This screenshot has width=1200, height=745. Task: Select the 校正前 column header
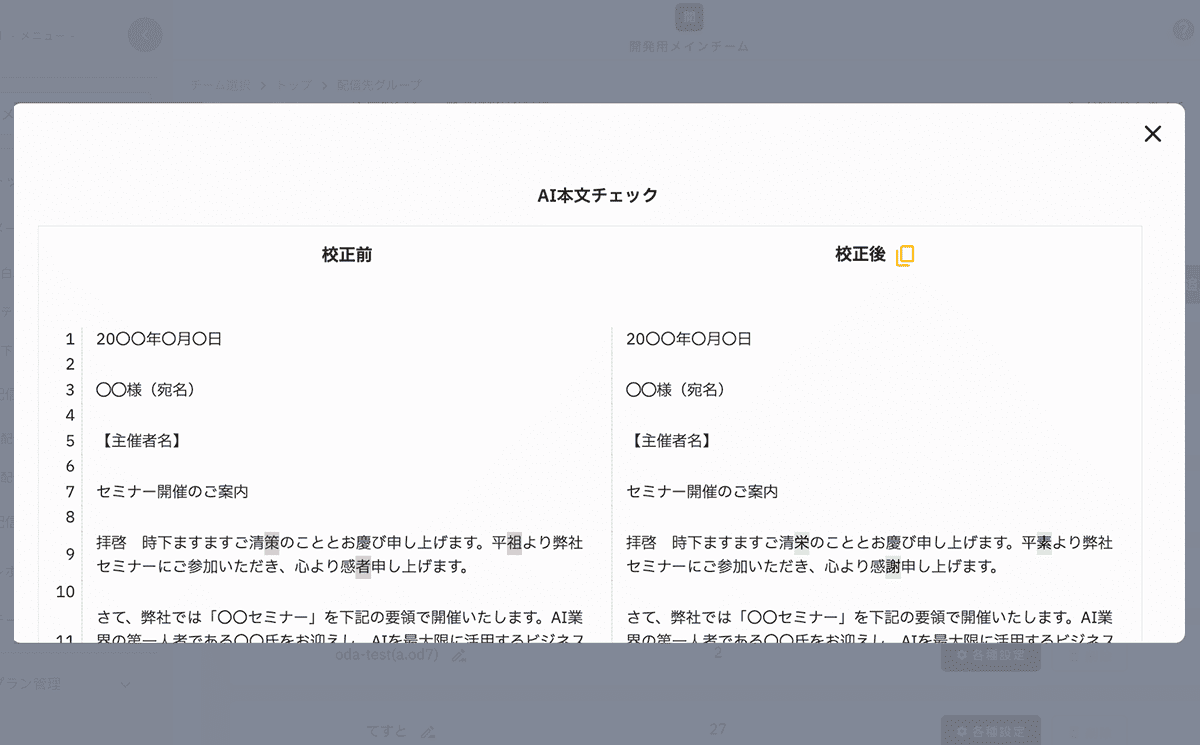click(x=345, y=255)
